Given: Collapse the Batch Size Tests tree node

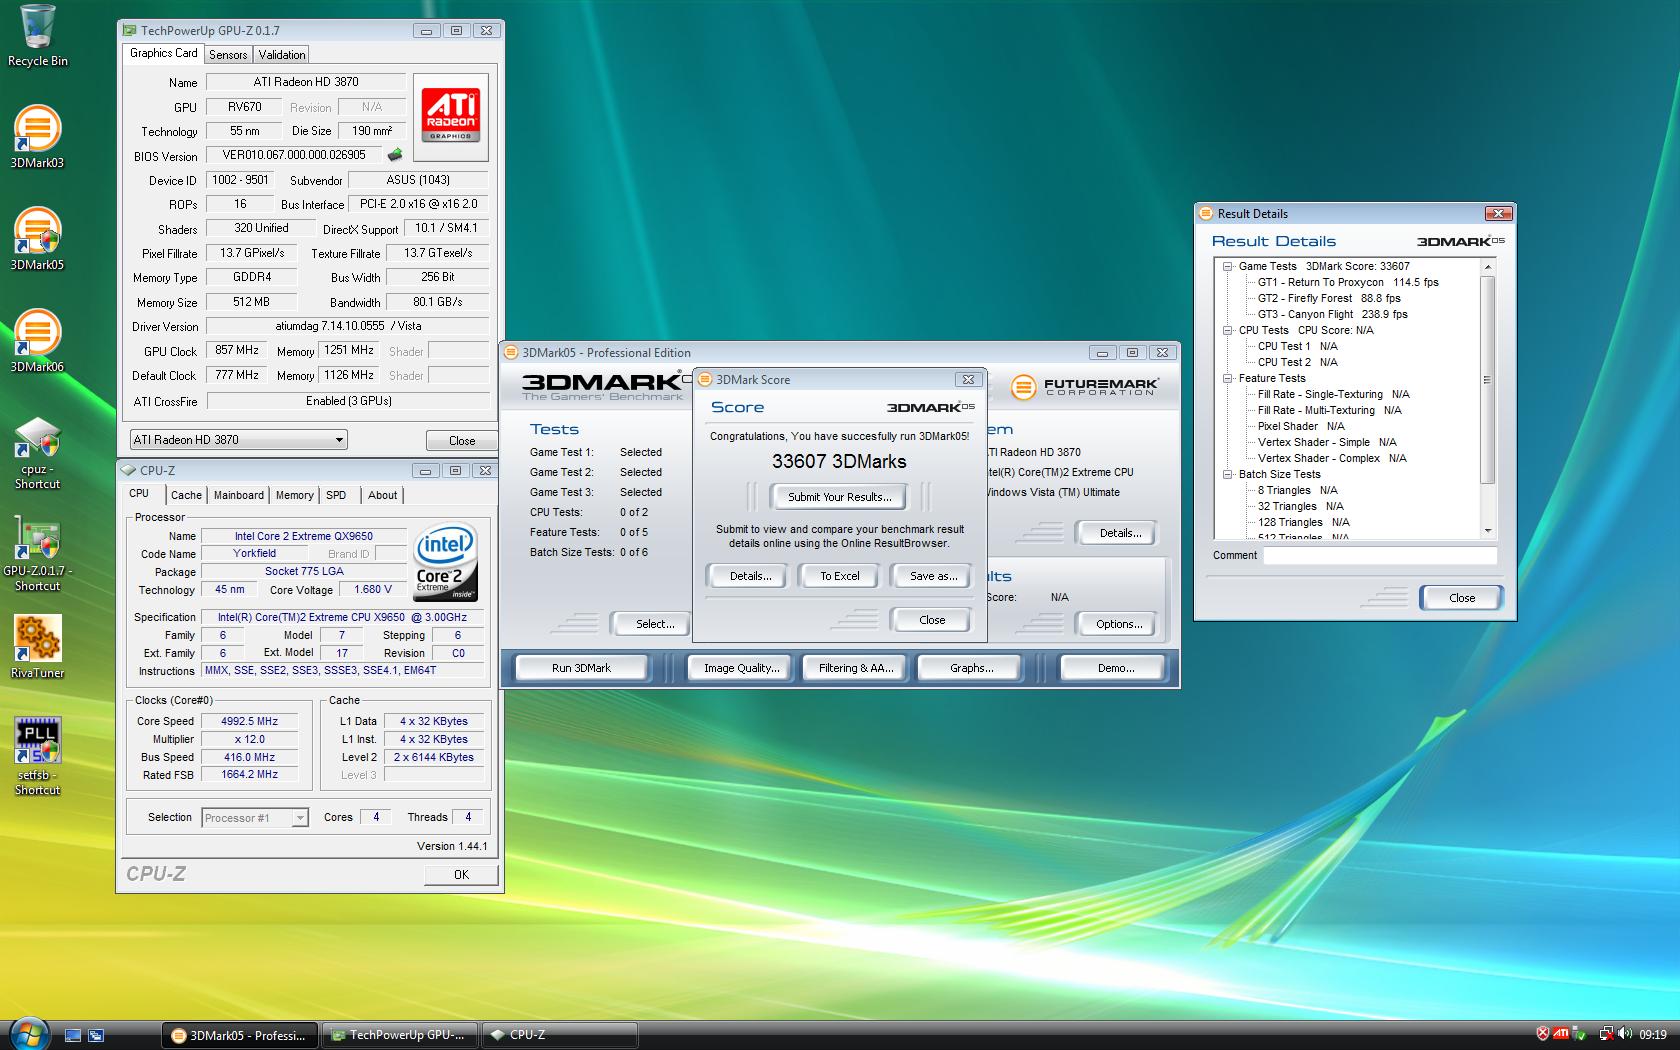Looking at the screenshot, I should click(x=1228, y=474).
